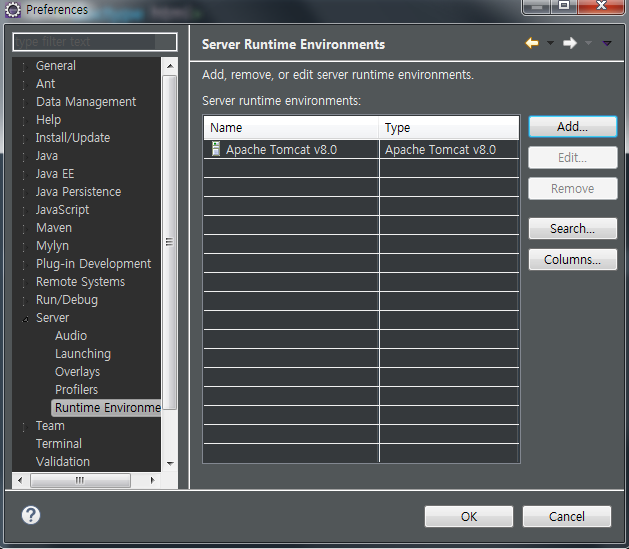Click tree scrollbar down arrow

(x=170, y=464)
